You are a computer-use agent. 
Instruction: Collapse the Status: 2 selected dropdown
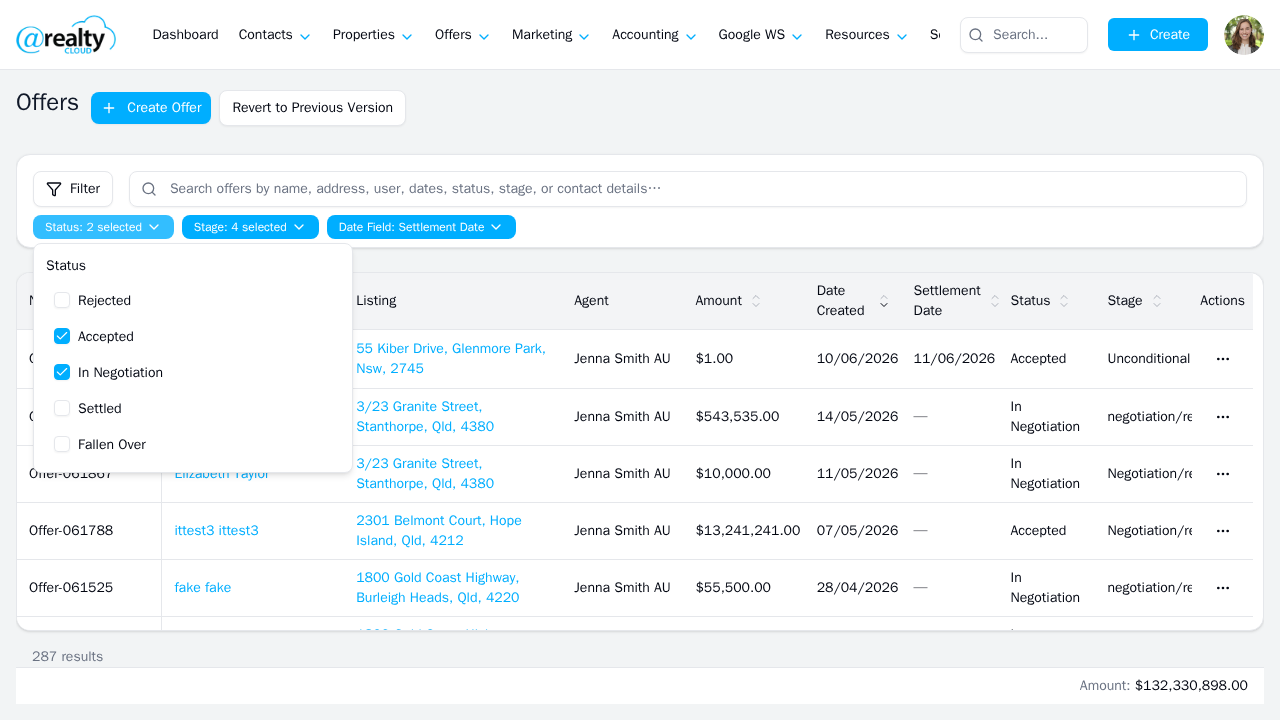[103, 227]
